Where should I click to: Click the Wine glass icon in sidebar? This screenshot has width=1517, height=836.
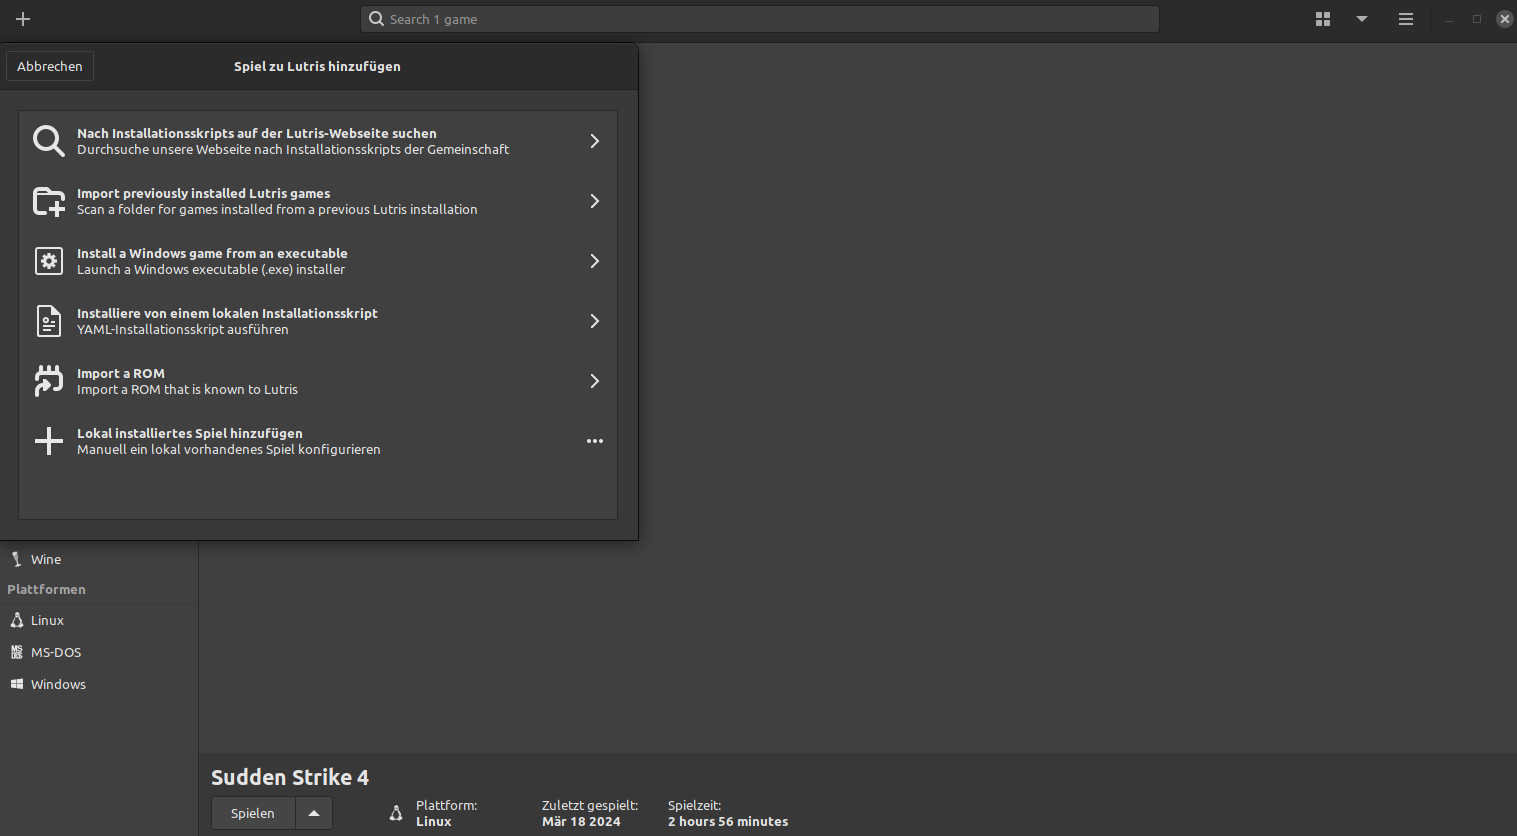[x=17, y=559]
